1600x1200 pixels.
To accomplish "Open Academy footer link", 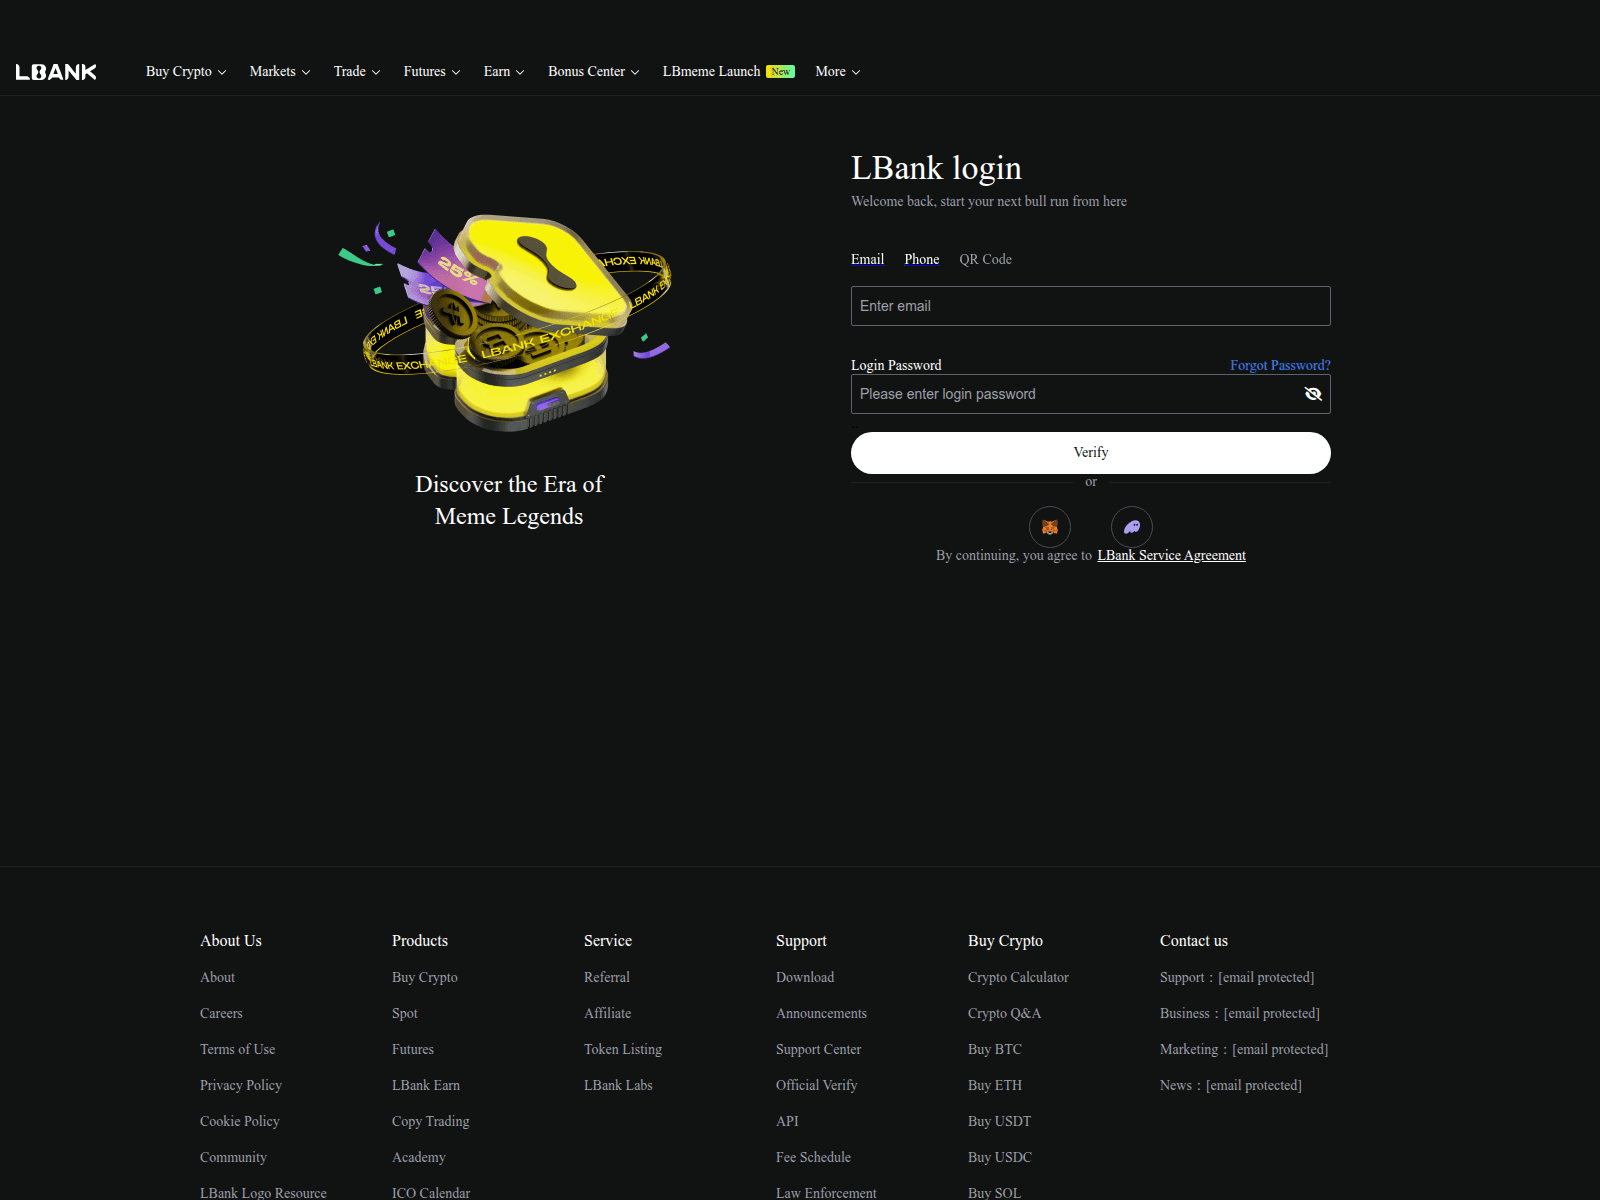I will pos(419,1157).
